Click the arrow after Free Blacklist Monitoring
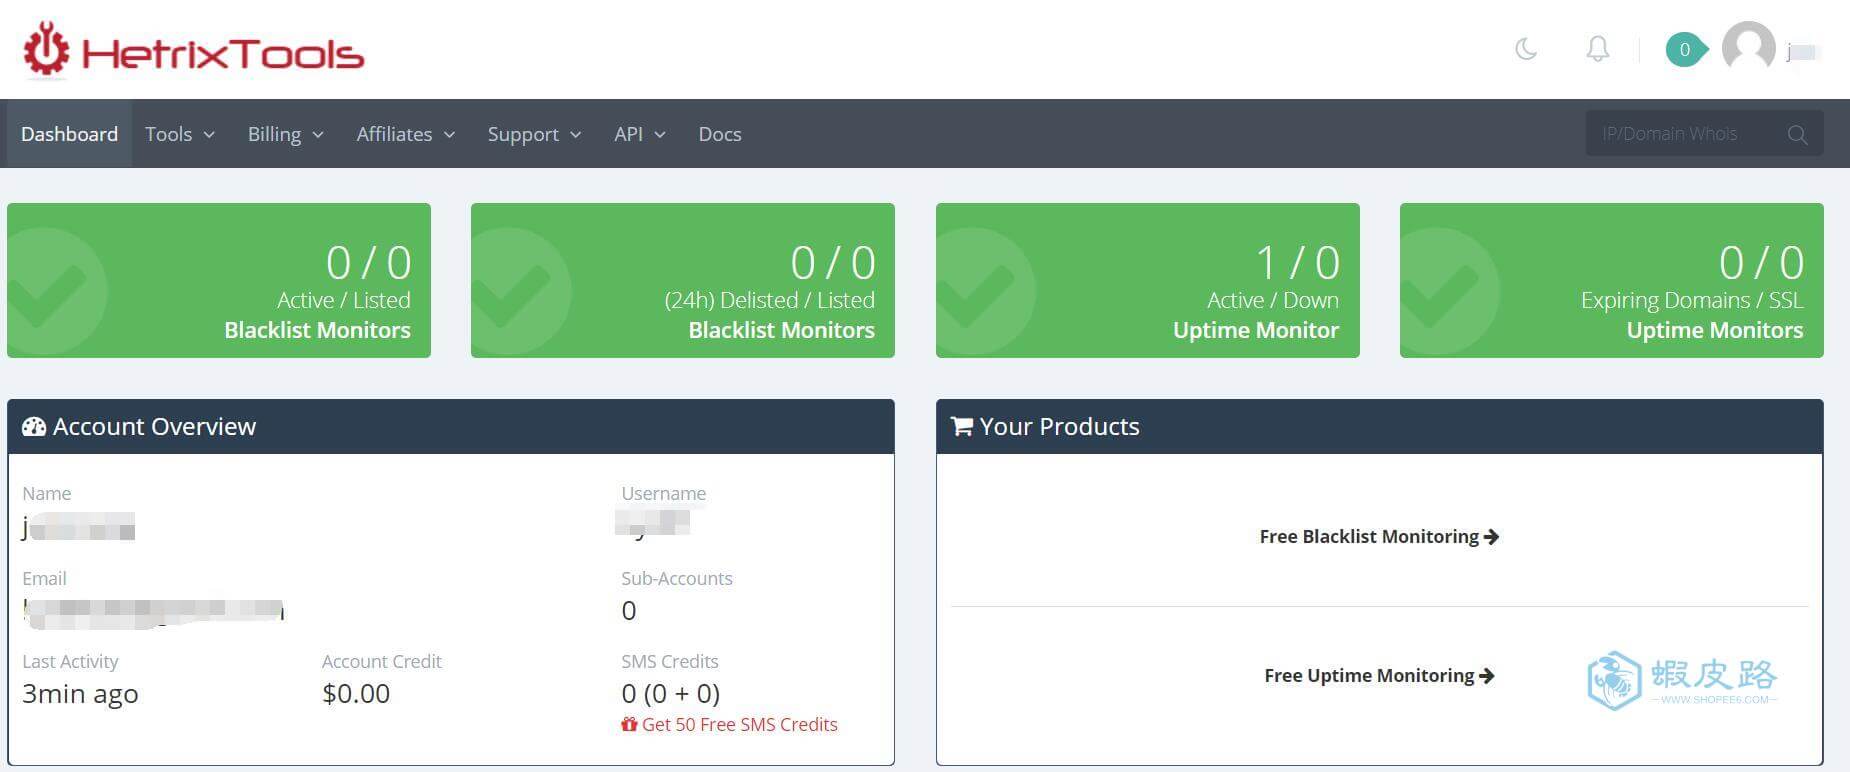 [x=1491, y=537]
